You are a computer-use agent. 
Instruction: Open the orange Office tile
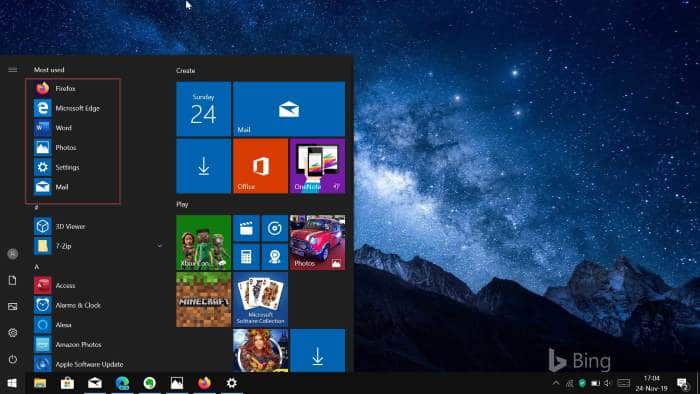click(x=260, y=166)
